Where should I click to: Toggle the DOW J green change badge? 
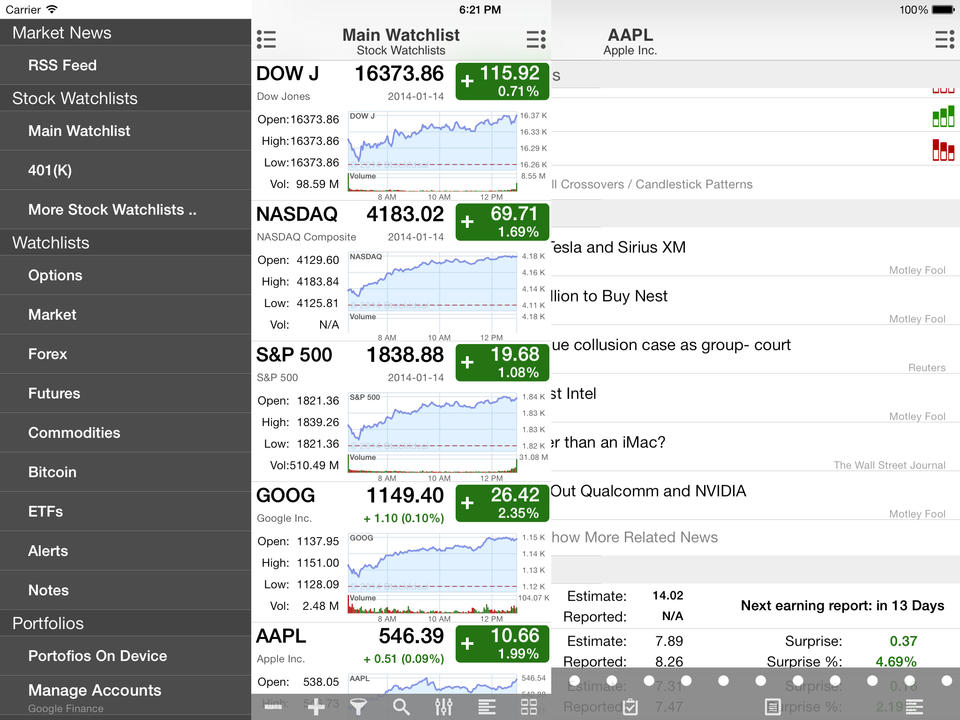(x=502, y=81)
